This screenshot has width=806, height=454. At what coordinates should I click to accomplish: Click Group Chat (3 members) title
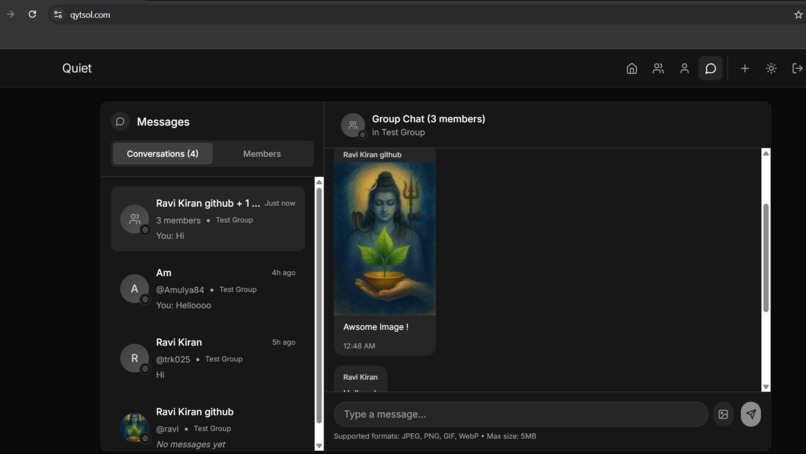click(x=428, y=119)
